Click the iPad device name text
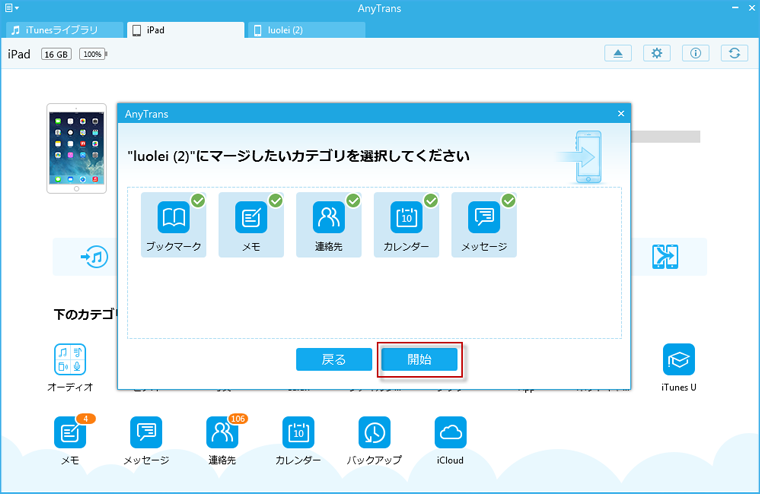 pos(19,54)
